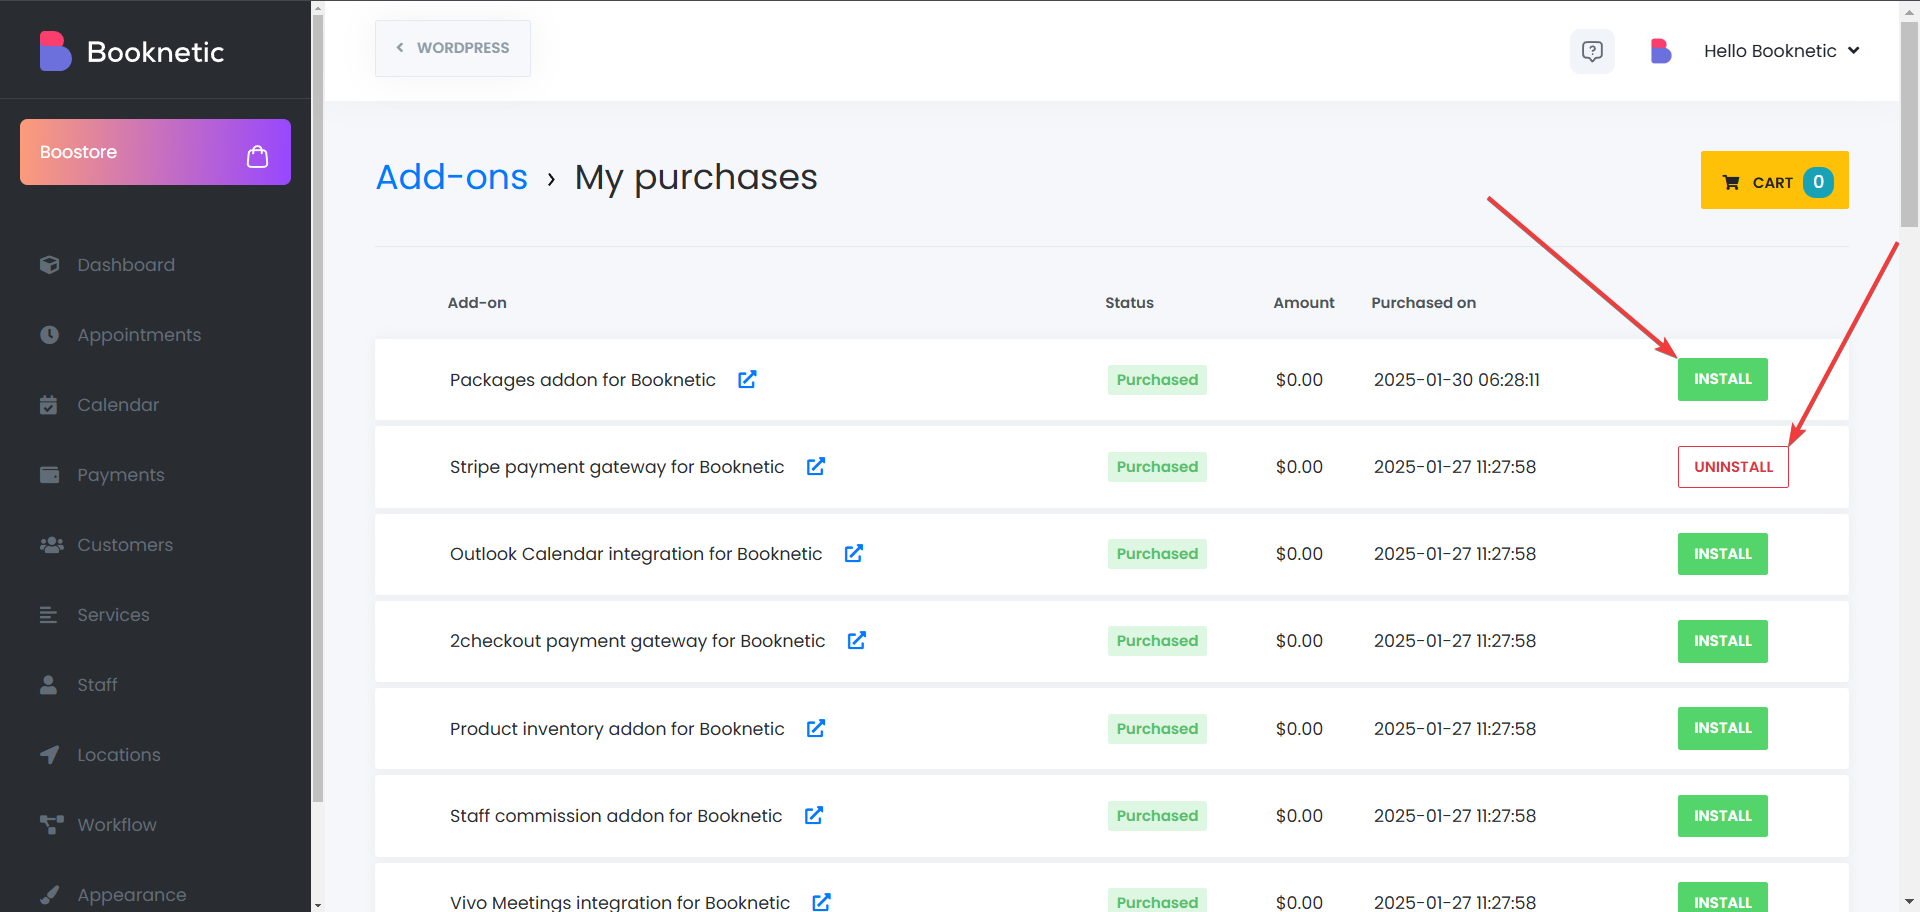This screenshot has width=1920, height=912.
Task: Click the Appointments clock icon
Action: click(x=49, y=335)
